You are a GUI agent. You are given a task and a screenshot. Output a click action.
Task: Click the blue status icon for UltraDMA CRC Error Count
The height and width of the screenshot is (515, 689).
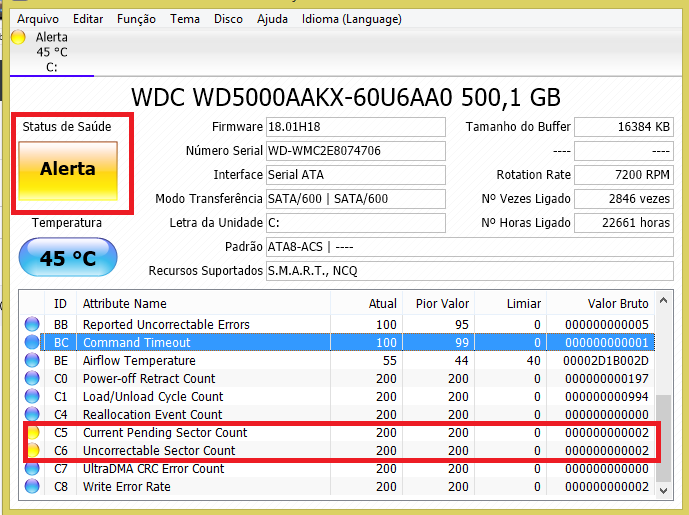click(32, 469)
